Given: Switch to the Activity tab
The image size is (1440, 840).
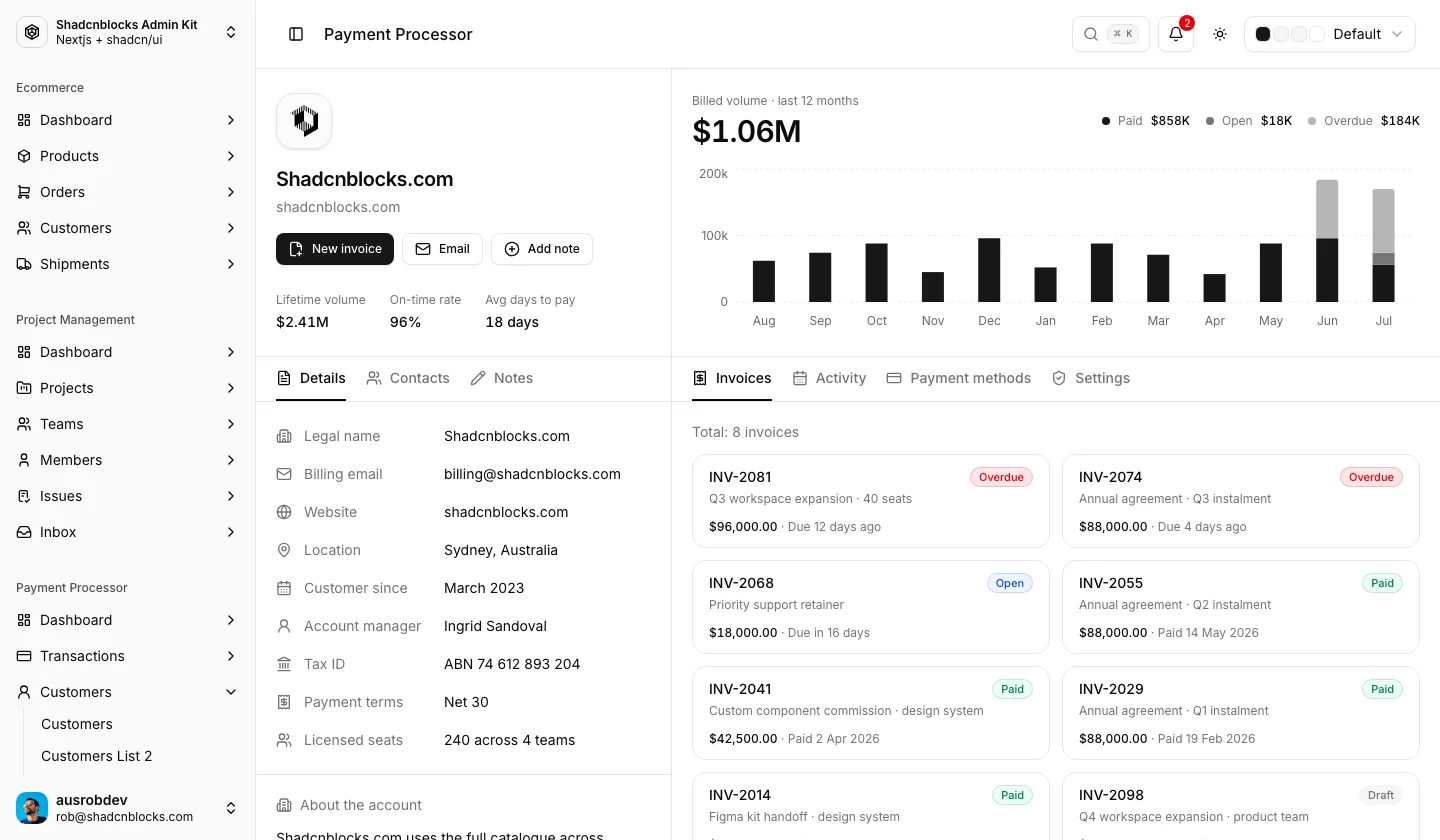Looking at the screenshot, I should pyautogui.click(x=829, y=378).
